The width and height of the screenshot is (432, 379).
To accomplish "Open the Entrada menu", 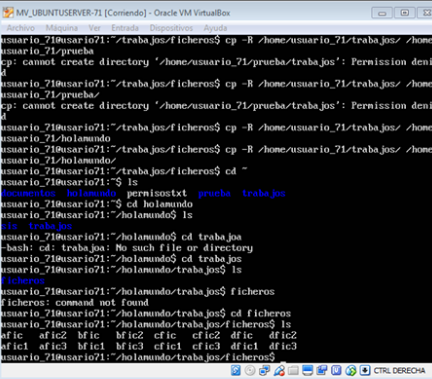I will (x=125, y=28).
